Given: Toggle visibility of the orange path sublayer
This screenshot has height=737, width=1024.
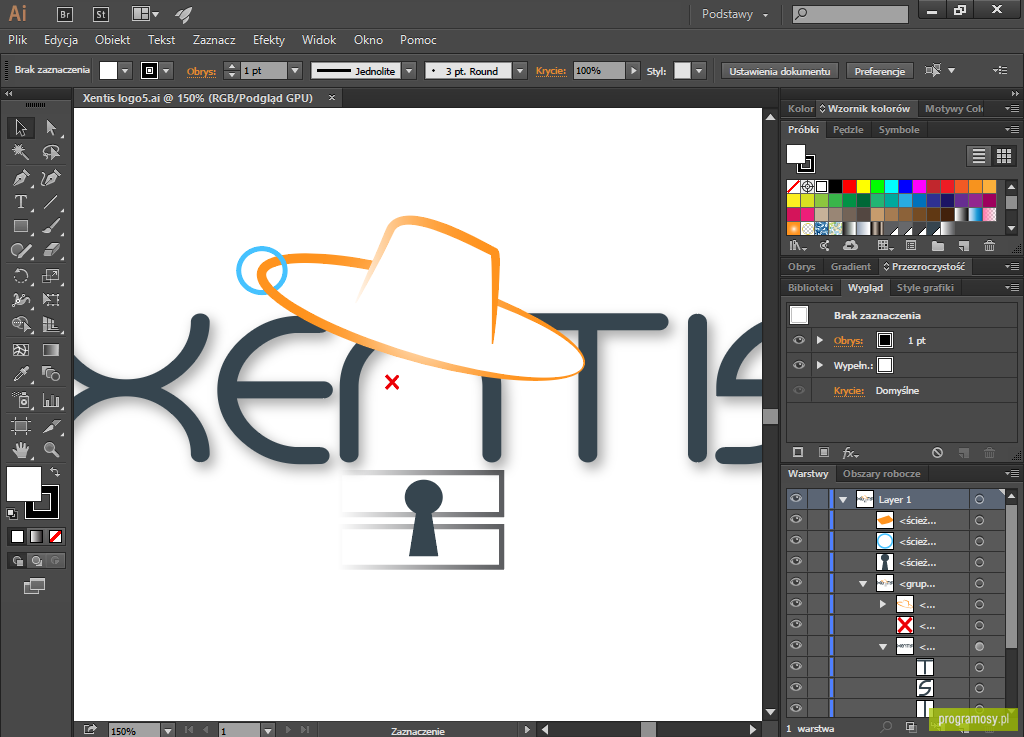Looking at the screenshot, I should [x=796, y=520].
